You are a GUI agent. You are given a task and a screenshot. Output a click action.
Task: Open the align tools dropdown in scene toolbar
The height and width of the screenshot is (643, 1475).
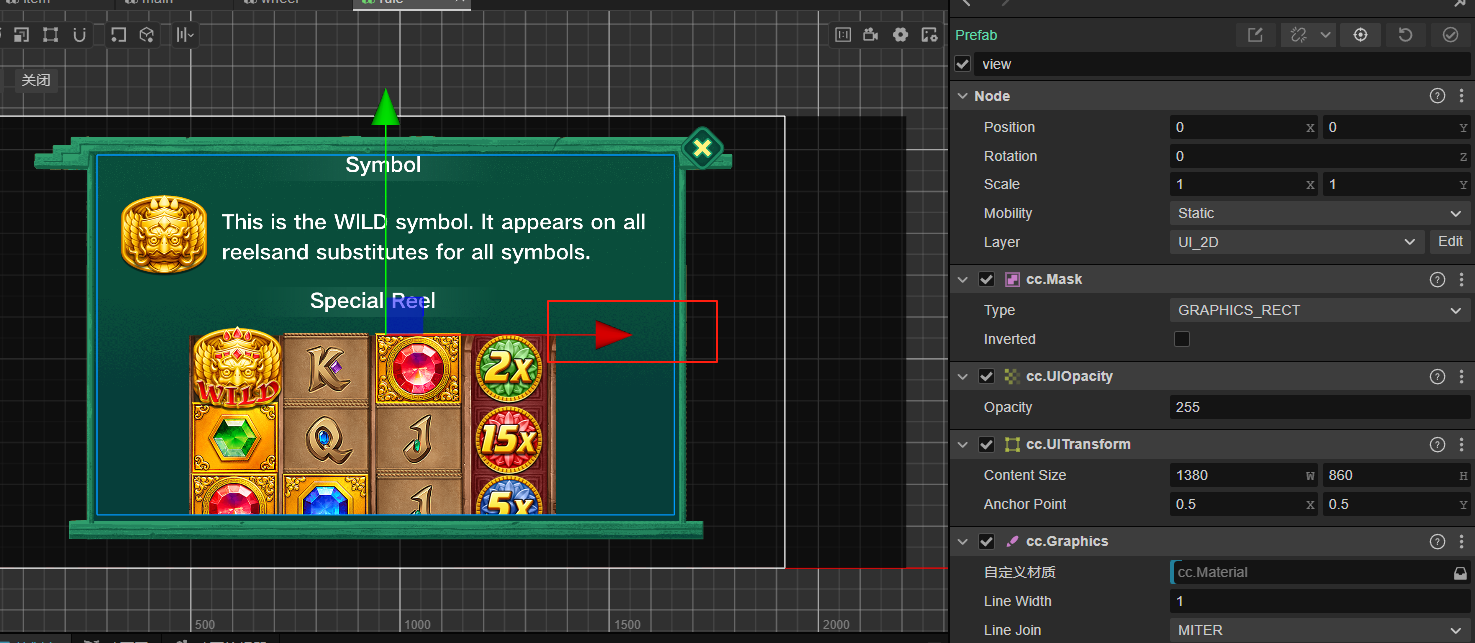(x=185, y=35)
